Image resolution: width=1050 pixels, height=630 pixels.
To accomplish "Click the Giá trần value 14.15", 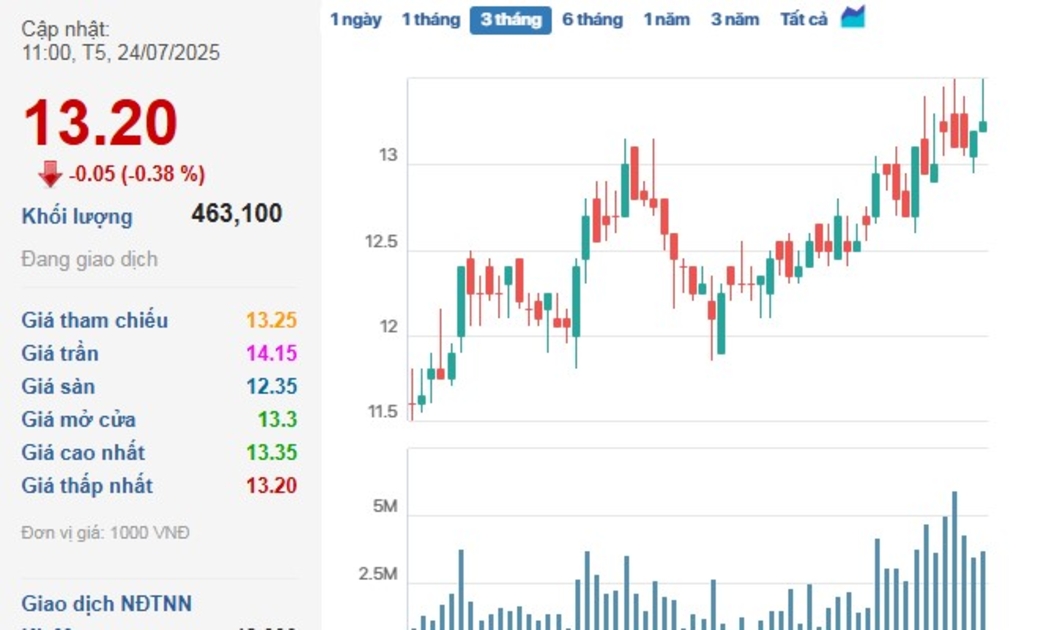I will [272, 353].
